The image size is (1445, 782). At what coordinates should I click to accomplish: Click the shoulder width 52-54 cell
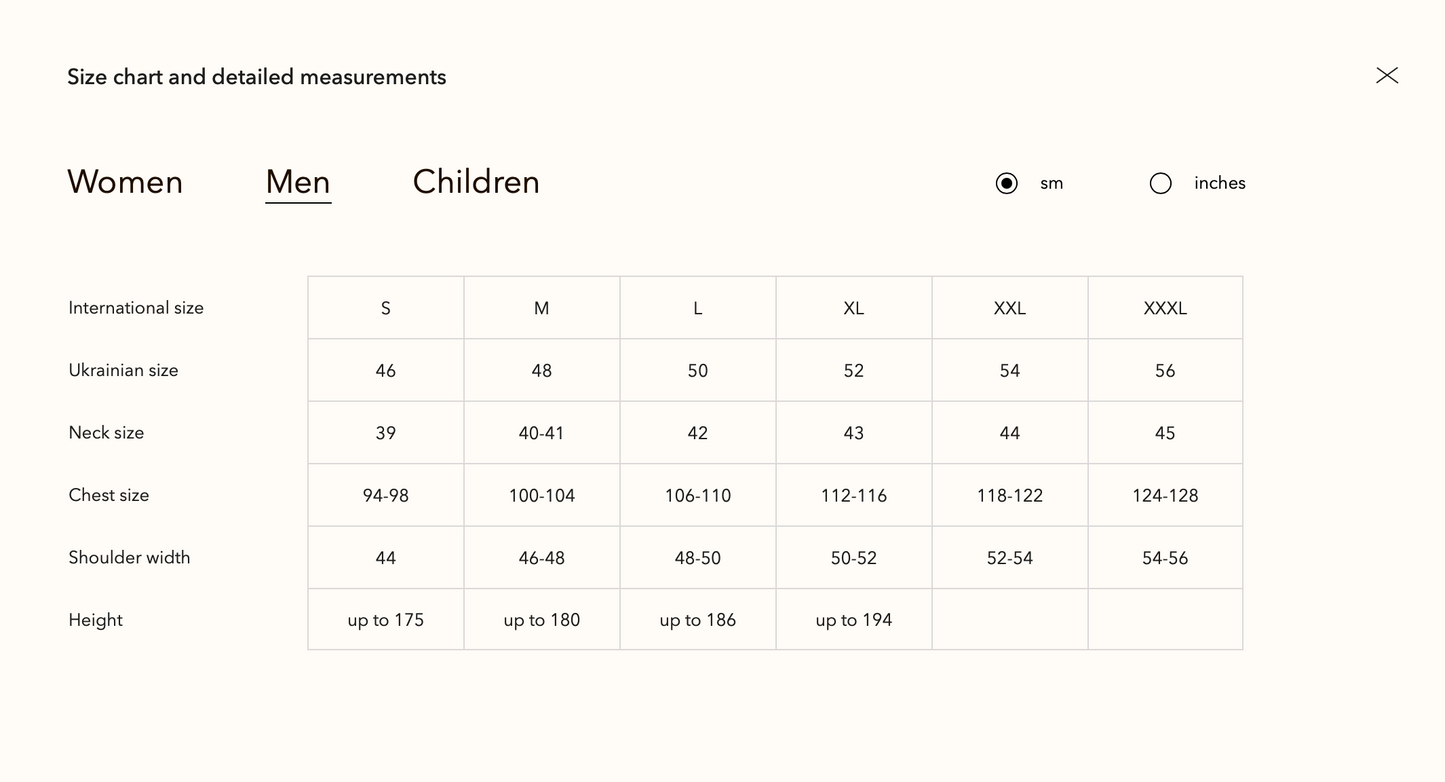tap(1009, 558)
